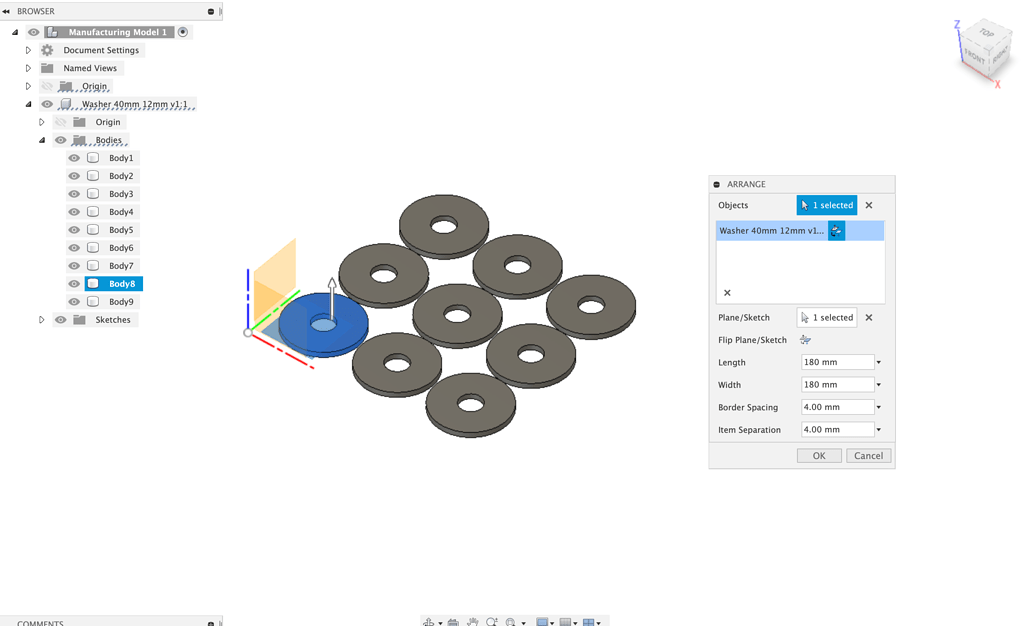1024x626 pixels.
Task: Open the Length value dropdown
Action: (877, 362)
